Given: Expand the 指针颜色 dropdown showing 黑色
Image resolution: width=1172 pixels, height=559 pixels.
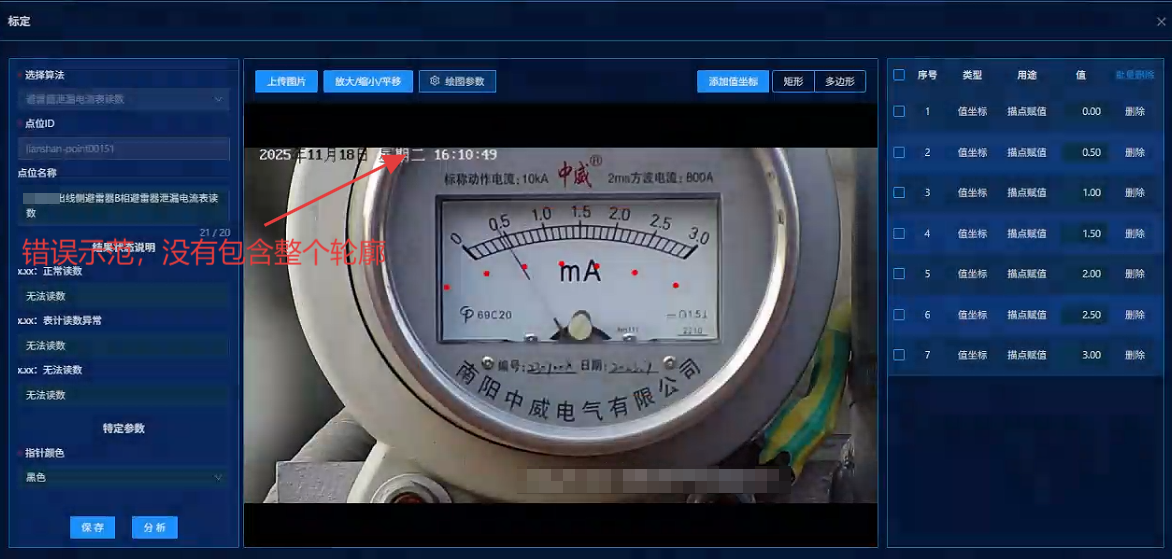Looking at the screenshot, I should [123, 477].
